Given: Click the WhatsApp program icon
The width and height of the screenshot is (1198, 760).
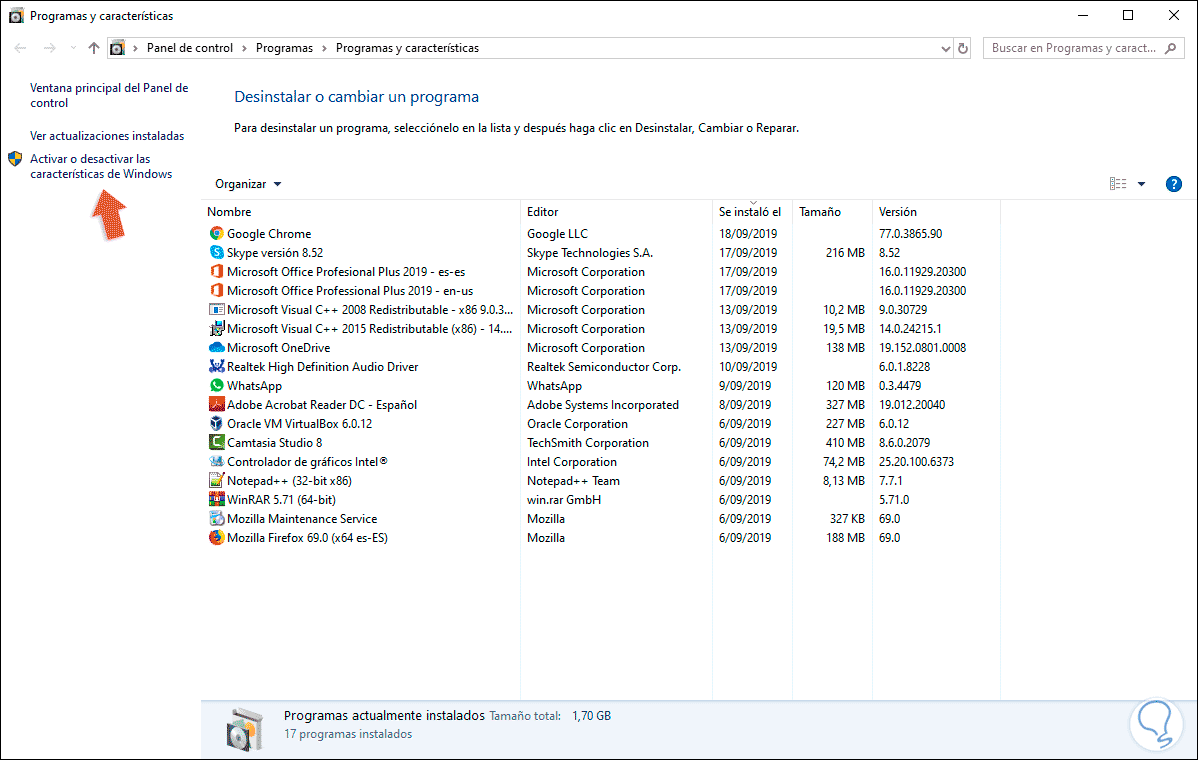Looking at the screenshot, I should (216, 386).
